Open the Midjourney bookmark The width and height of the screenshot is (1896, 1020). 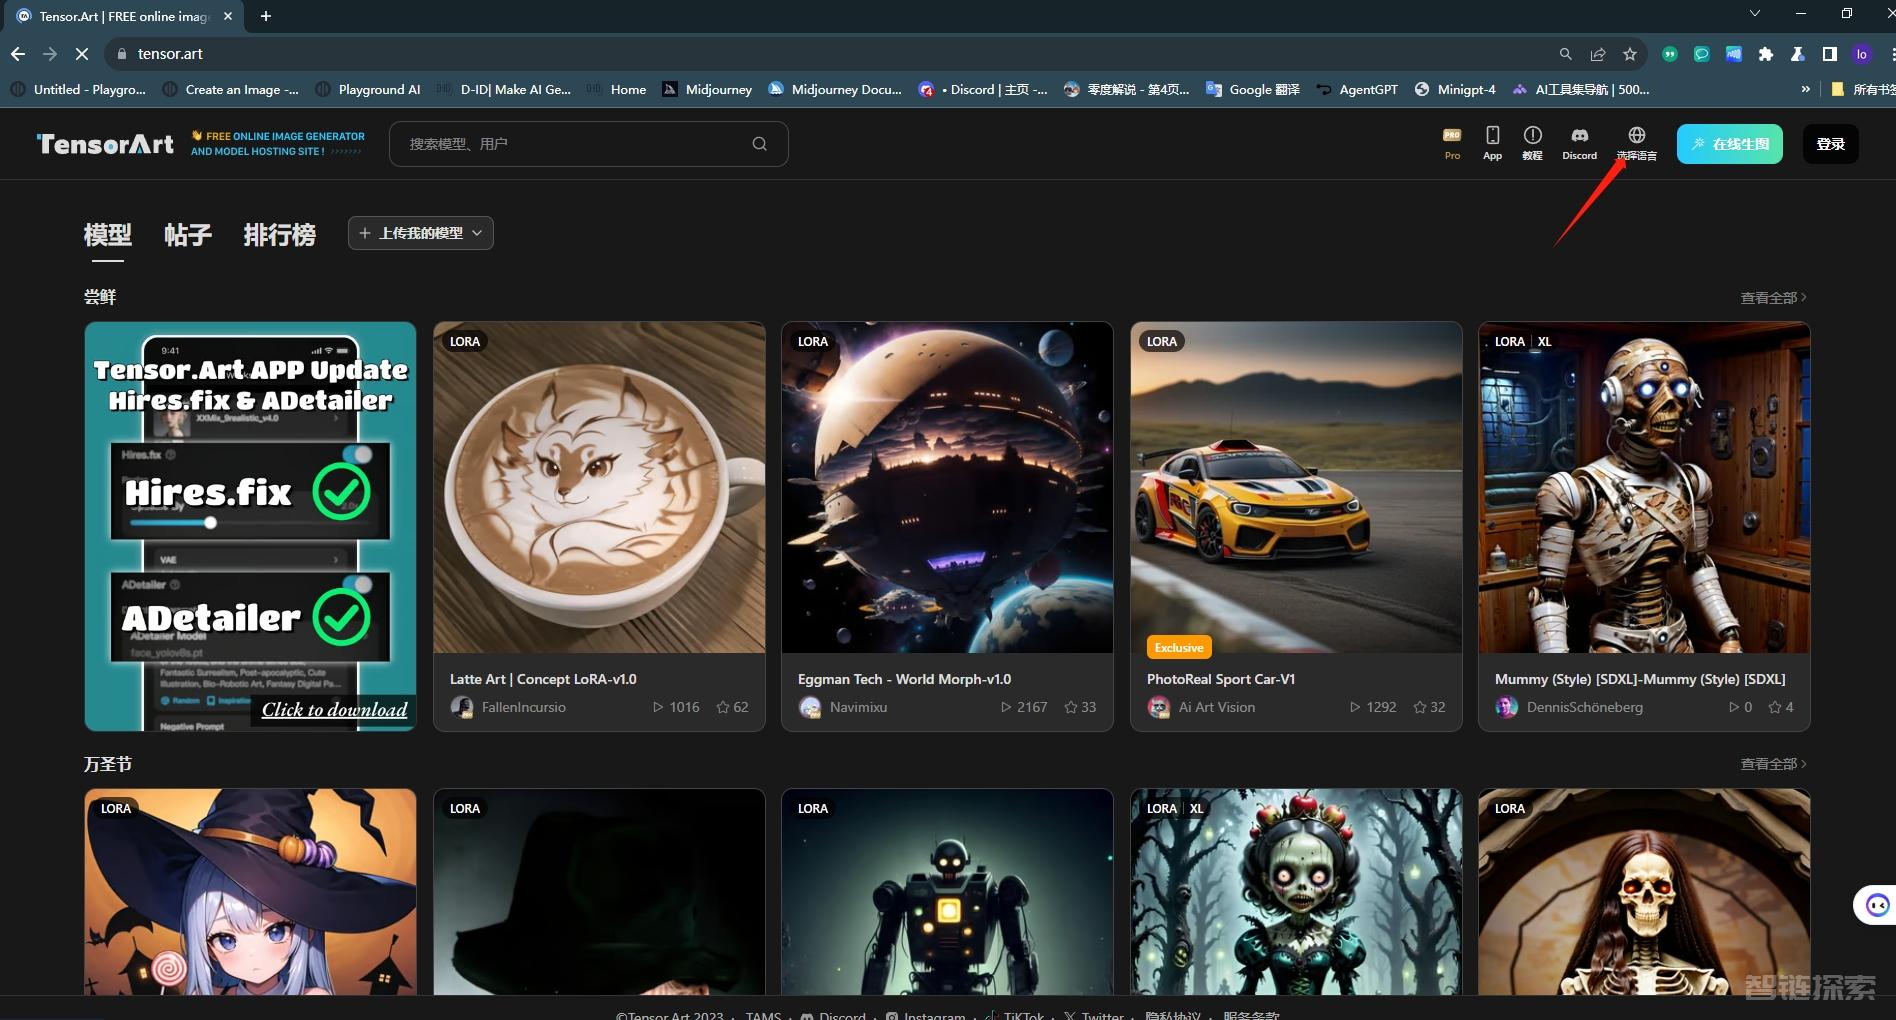(x=707, y=89)
